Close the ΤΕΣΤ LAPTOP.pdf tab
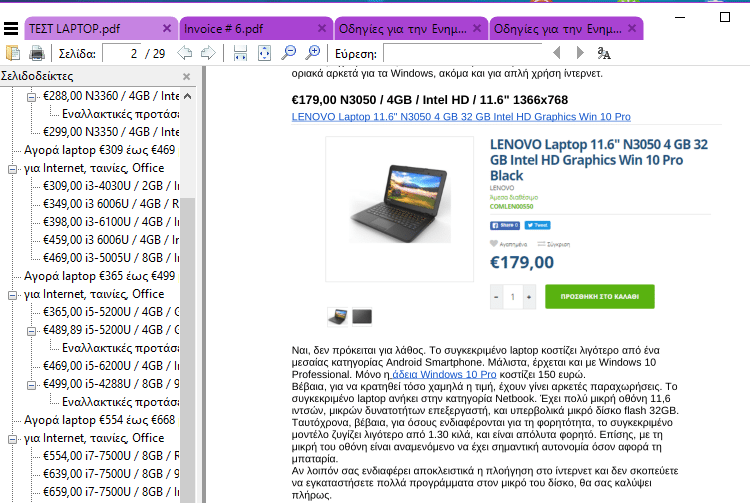Screen dimensions: 750x503 (x=167, y=28)
